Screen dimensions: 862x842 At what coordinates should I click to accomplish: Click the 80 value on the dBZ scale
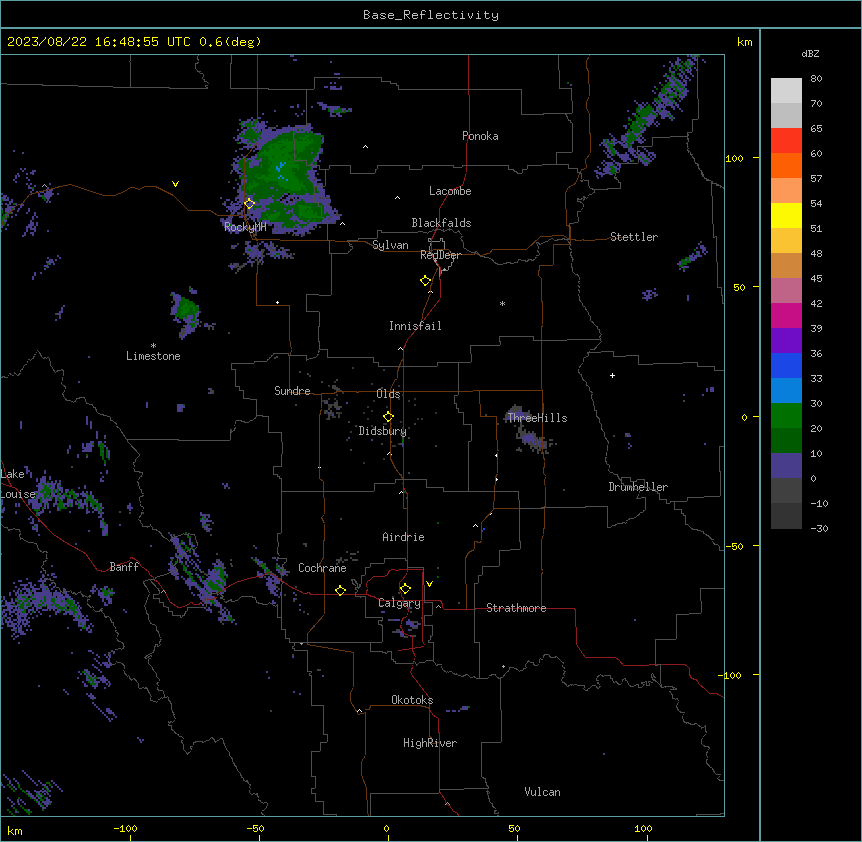(816, 79)
